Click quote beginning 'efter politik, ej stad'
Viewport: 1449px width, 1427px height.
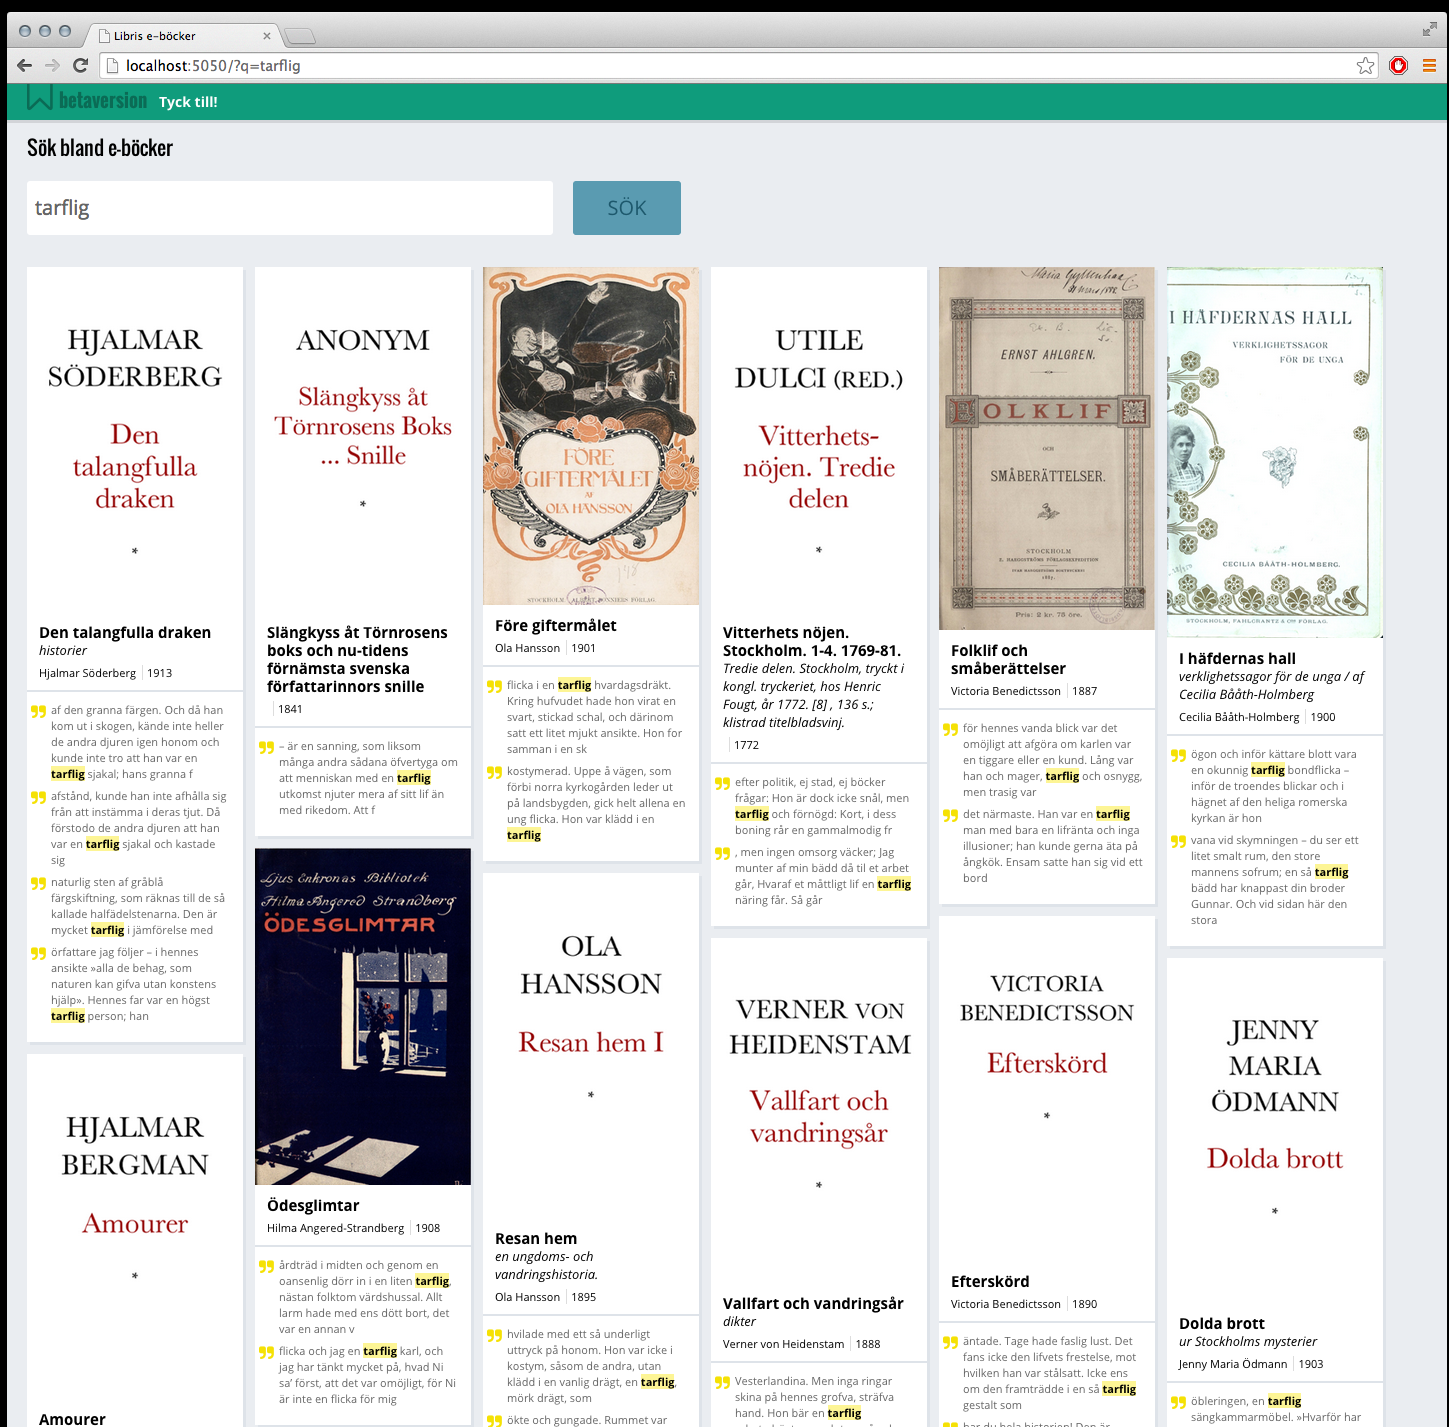pyautogui.click(x=823, y=806)
